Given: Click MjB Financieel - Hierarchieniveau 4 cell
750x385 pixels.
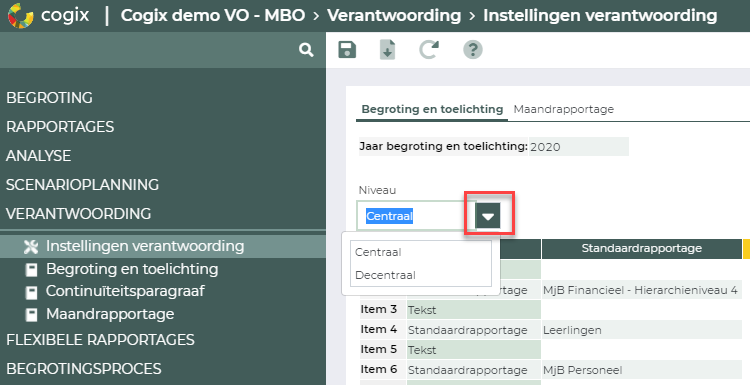Looking at the screenshot, I should point(641,290).
